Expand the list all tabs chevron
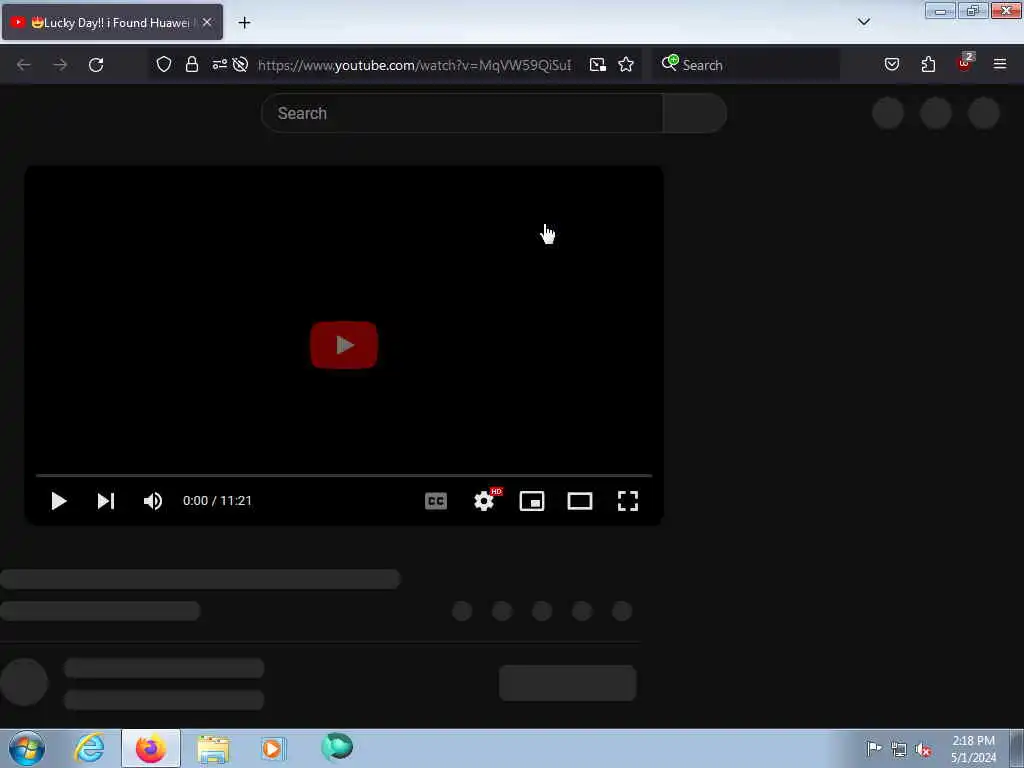 (863, 22)
